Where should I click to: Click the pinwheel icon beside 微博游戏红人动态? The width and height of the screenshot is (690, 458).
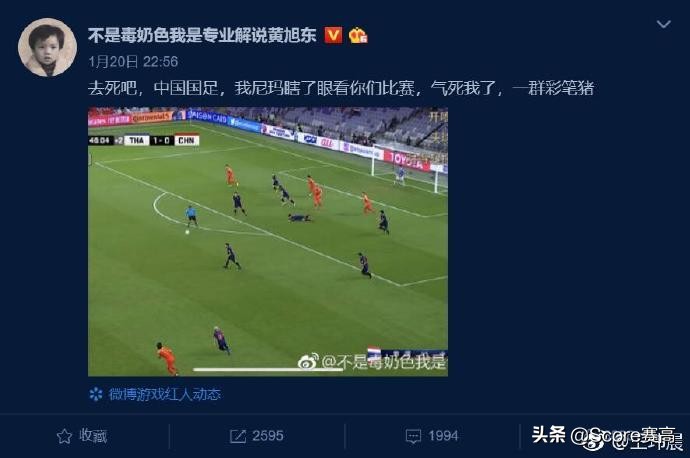click(95, 394)
